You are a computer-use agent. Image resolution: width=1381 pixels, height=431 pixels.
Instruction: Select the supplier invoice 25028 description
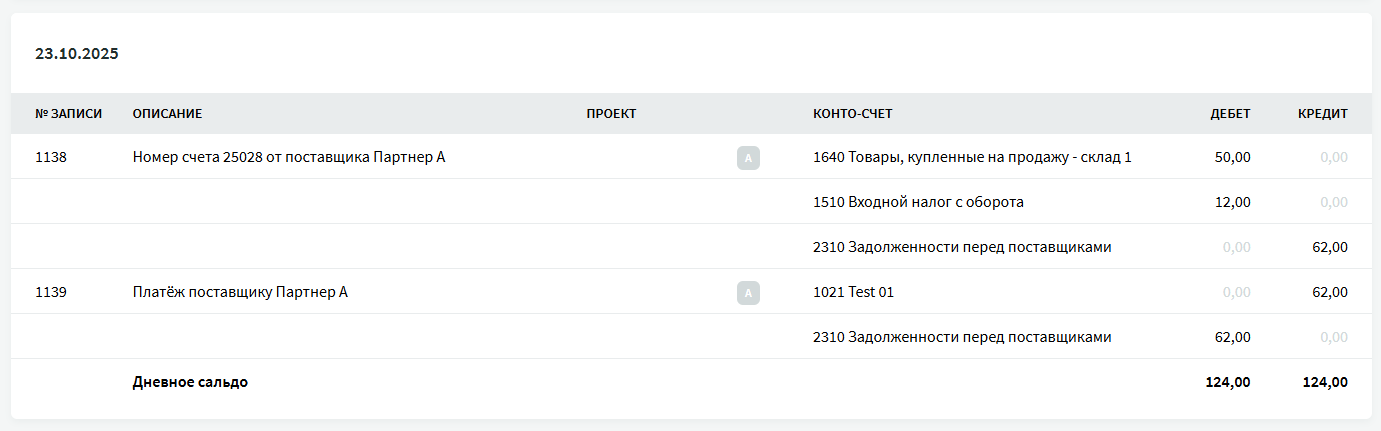[x=288, y=157]
